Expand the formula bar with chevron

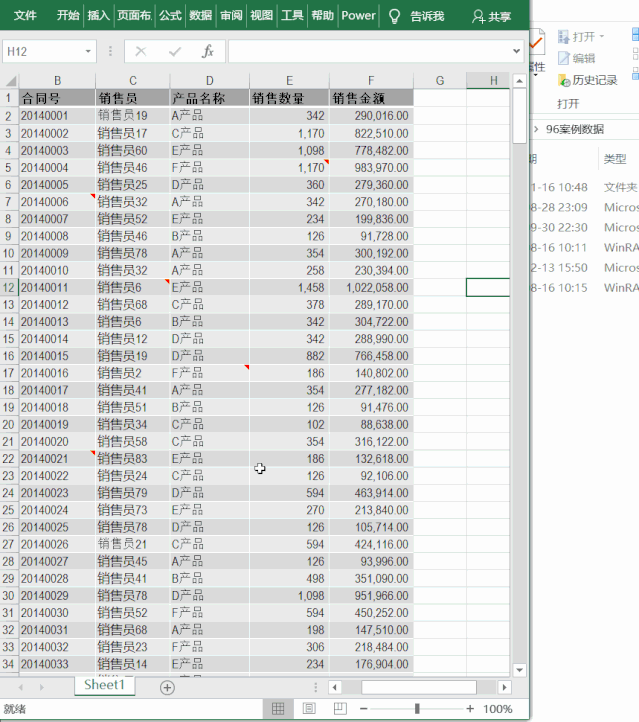(517, 51)
